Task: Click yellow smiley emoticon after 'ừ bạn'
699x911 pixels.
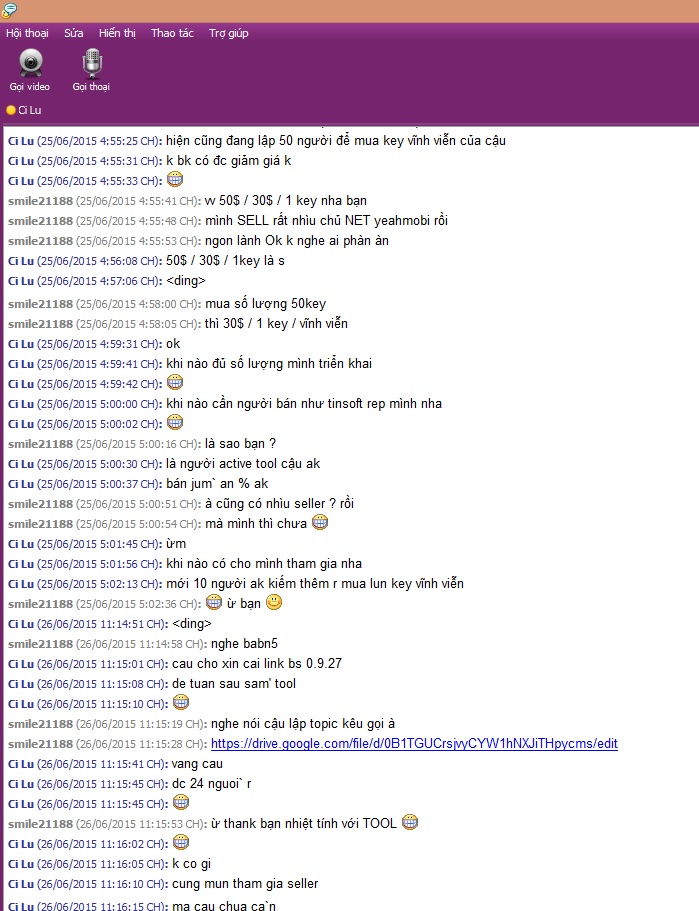Action: click(274, 602)
